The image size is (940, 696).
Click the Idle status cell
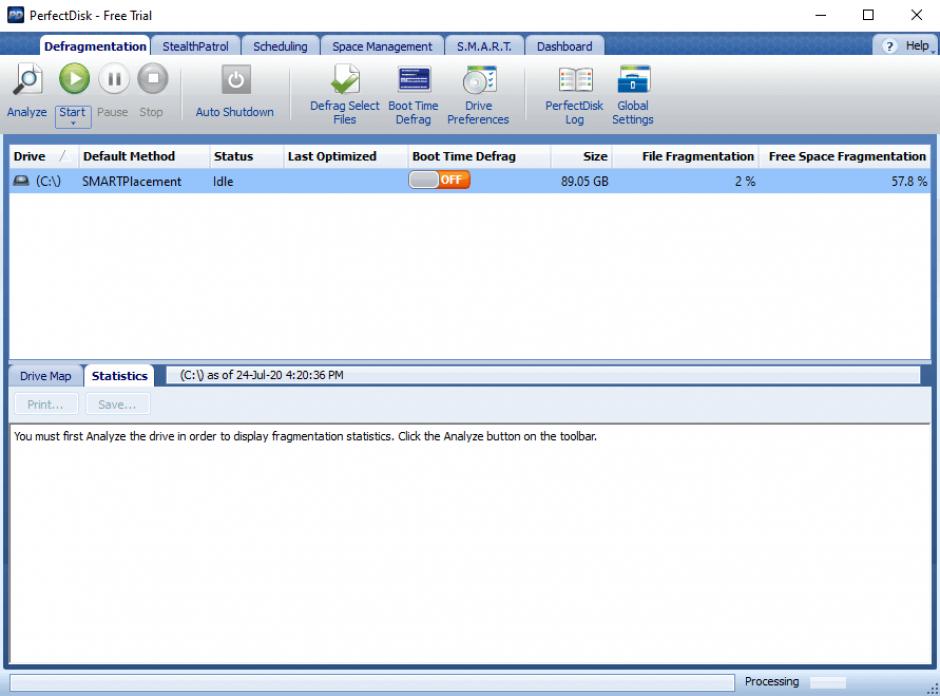pos(223,181)
